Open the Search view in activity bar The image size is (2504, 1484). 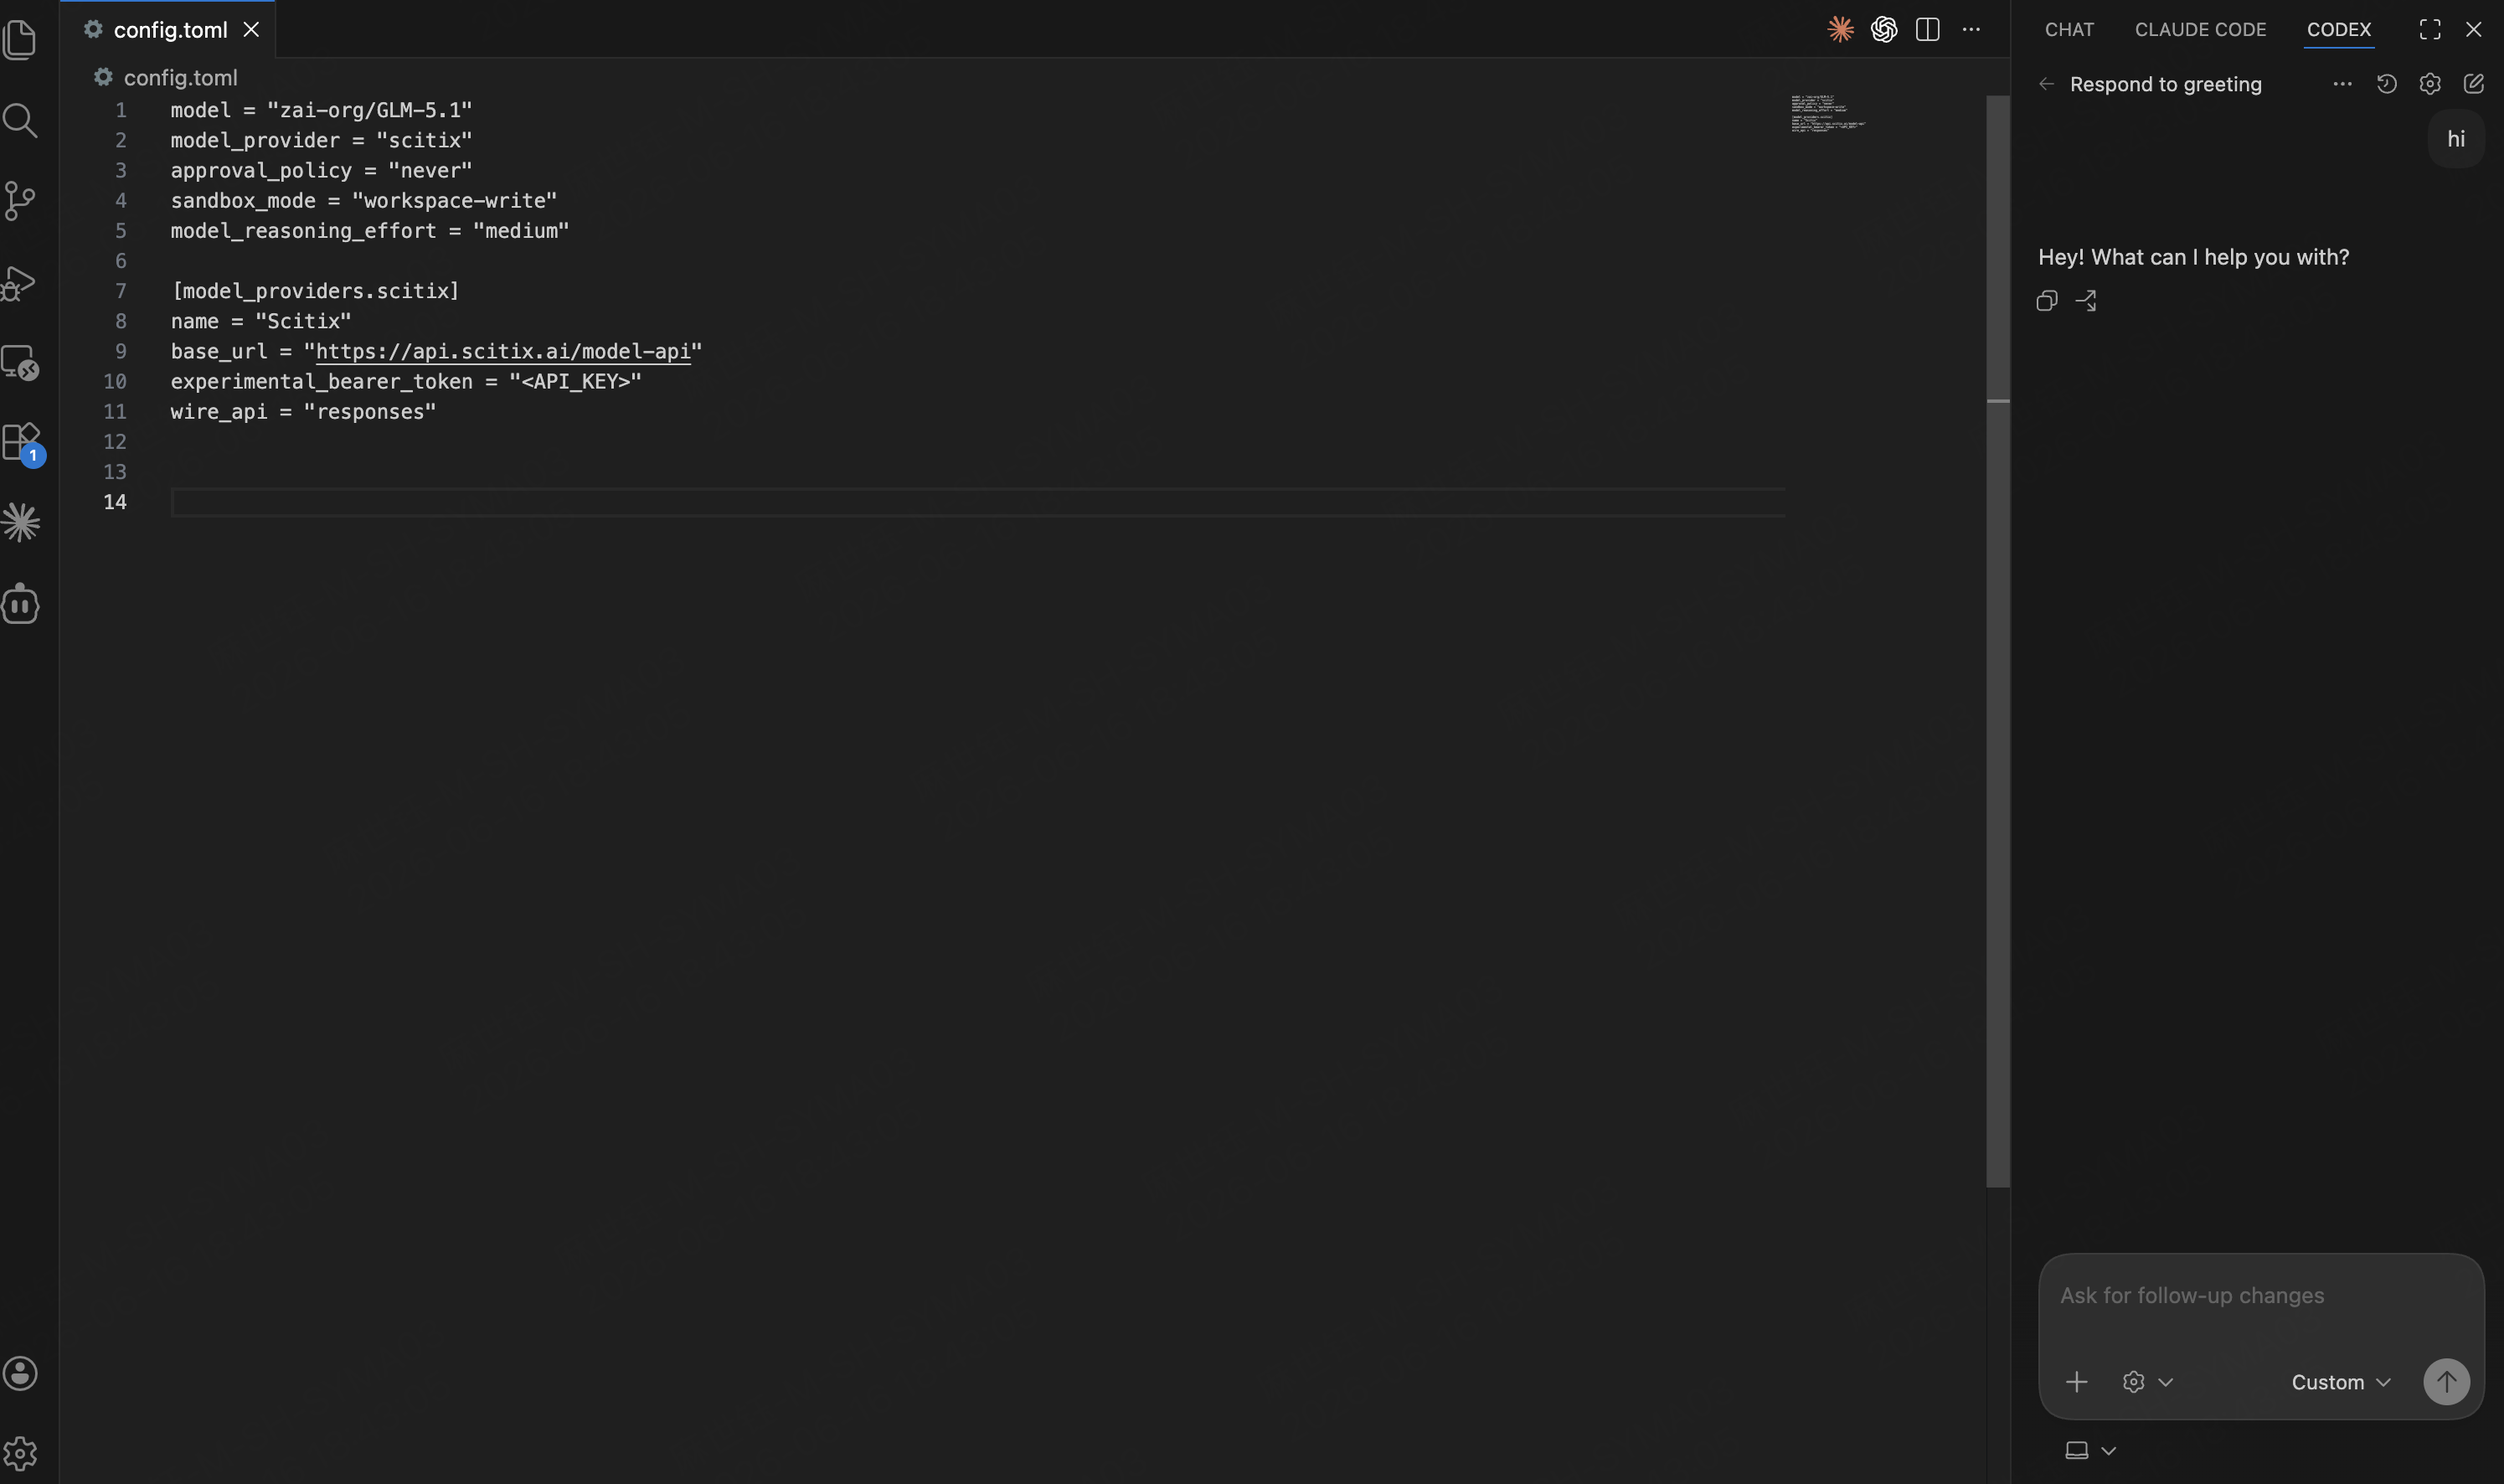[20, 120]
